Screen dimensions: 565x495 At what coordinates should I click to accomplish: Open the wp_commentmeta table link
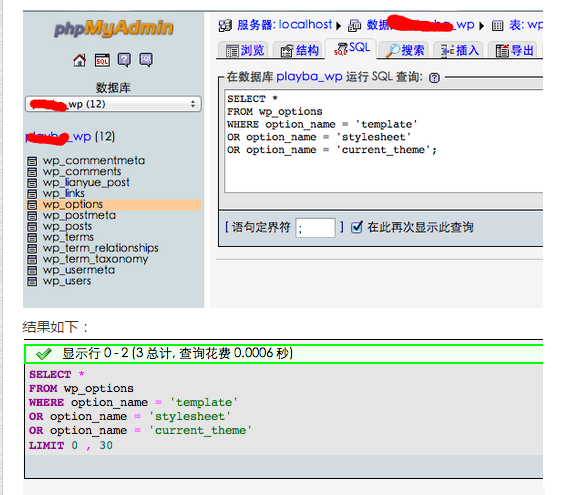tap(94, 161)
